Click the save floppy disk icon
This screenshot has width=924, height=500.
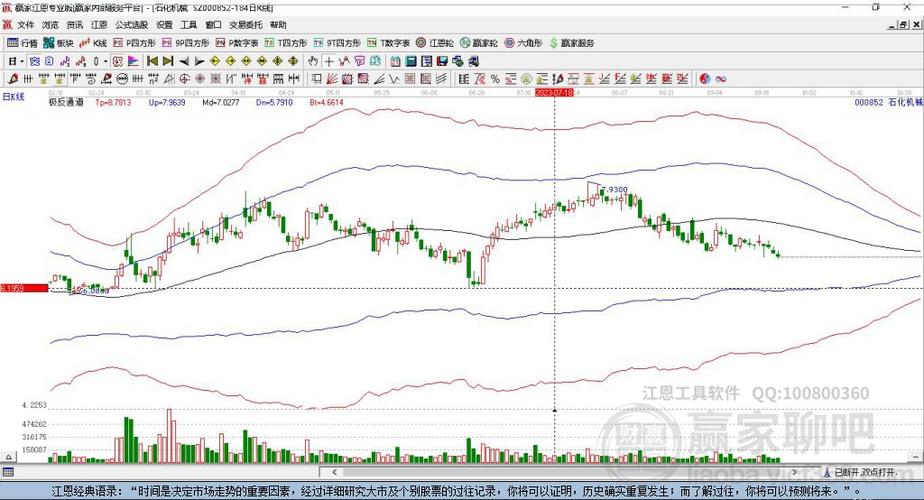[443, 61]
